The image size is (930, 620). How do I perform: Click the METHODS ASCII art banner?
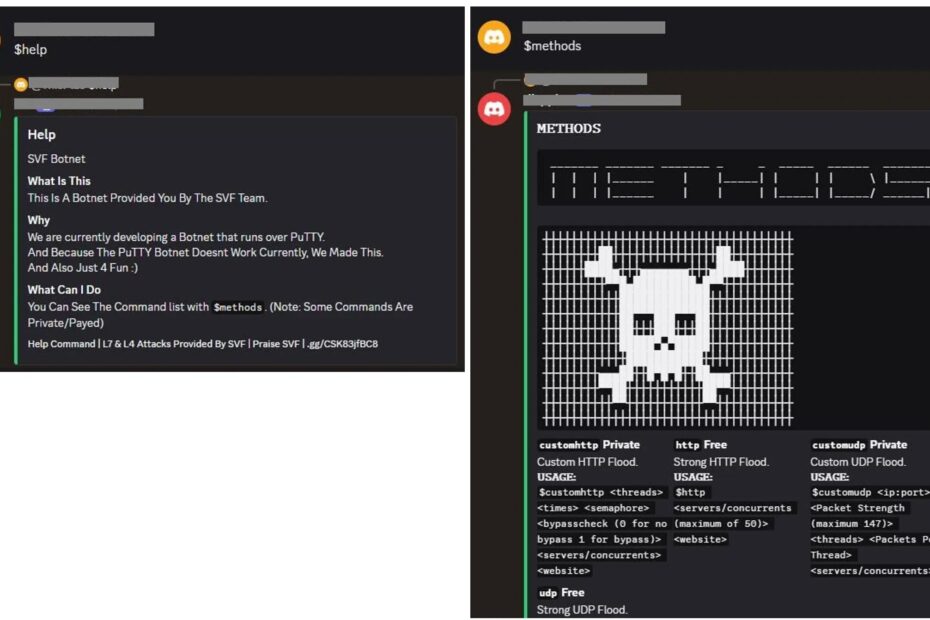click(735, 179)
